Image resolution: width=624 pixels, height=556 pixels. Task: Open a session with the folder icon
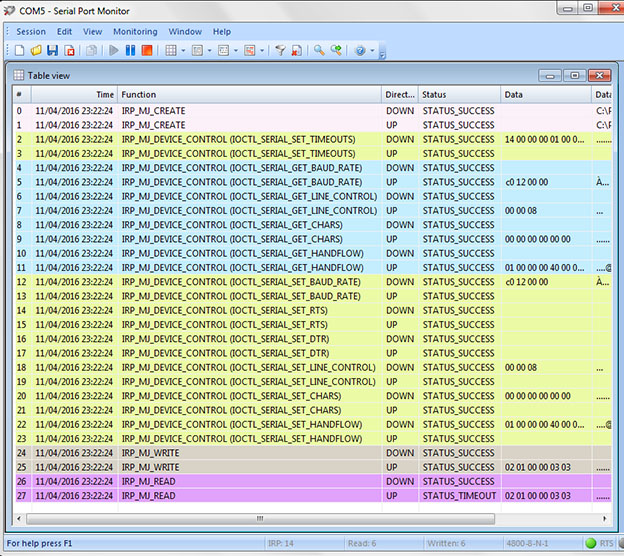pos(36,51)
